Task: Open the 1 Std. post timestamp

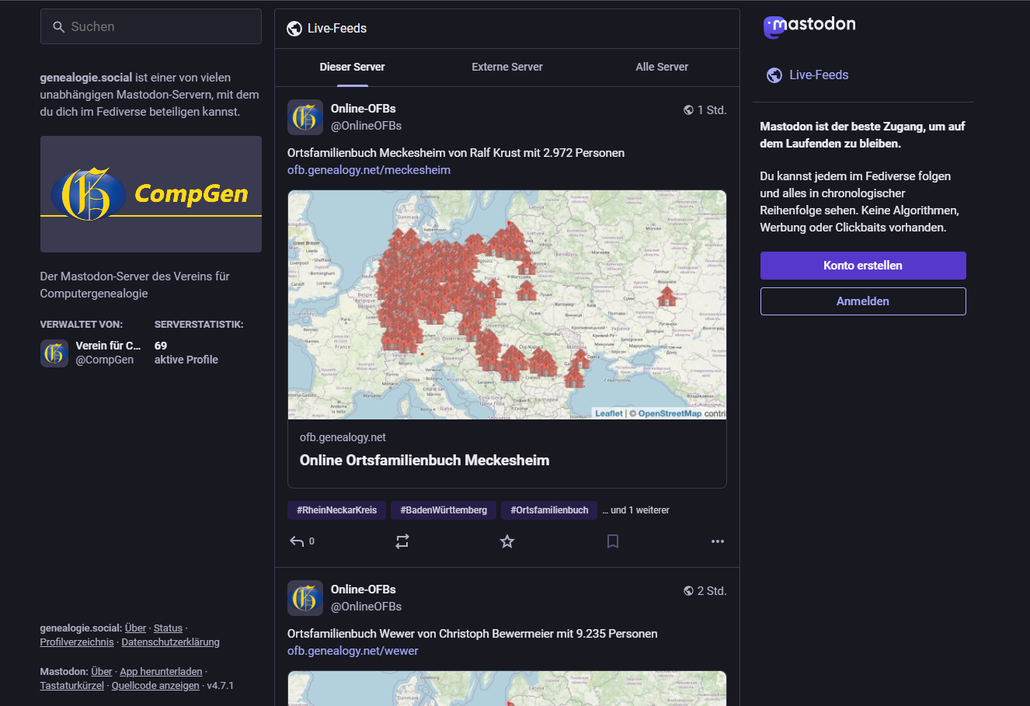Action: (x=712, y=110)
